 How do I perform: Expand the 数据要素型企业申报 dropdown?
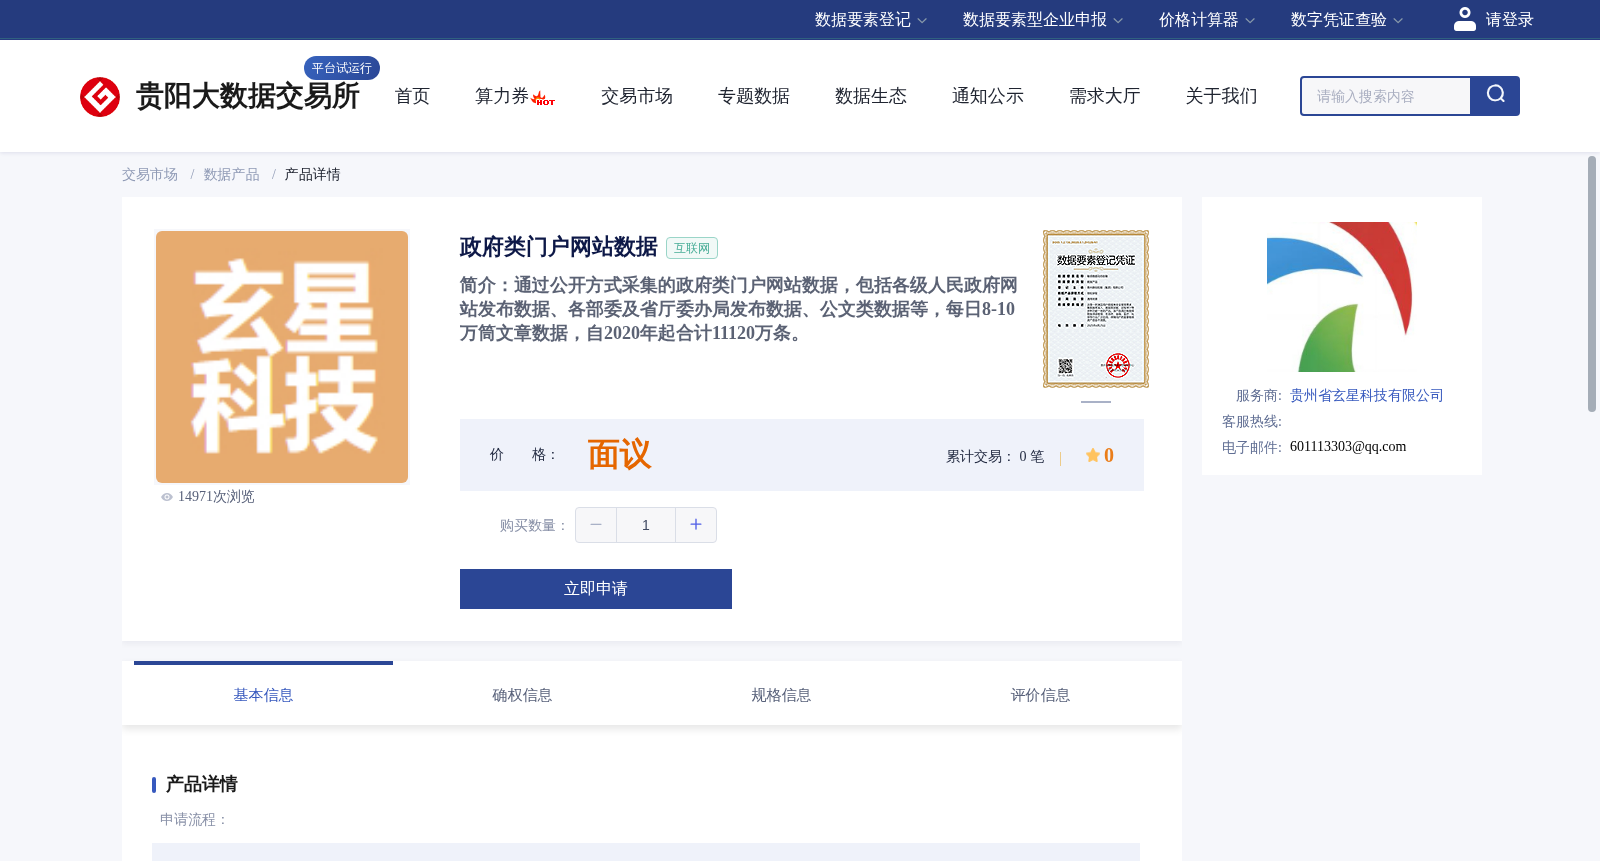[1042, 20]
